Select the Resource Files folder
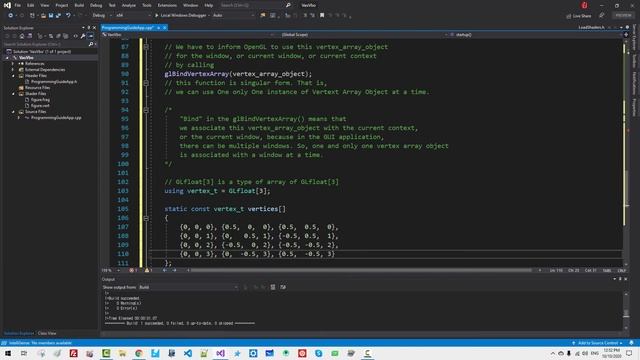This screenshot has width=640, height=360. 37,88
